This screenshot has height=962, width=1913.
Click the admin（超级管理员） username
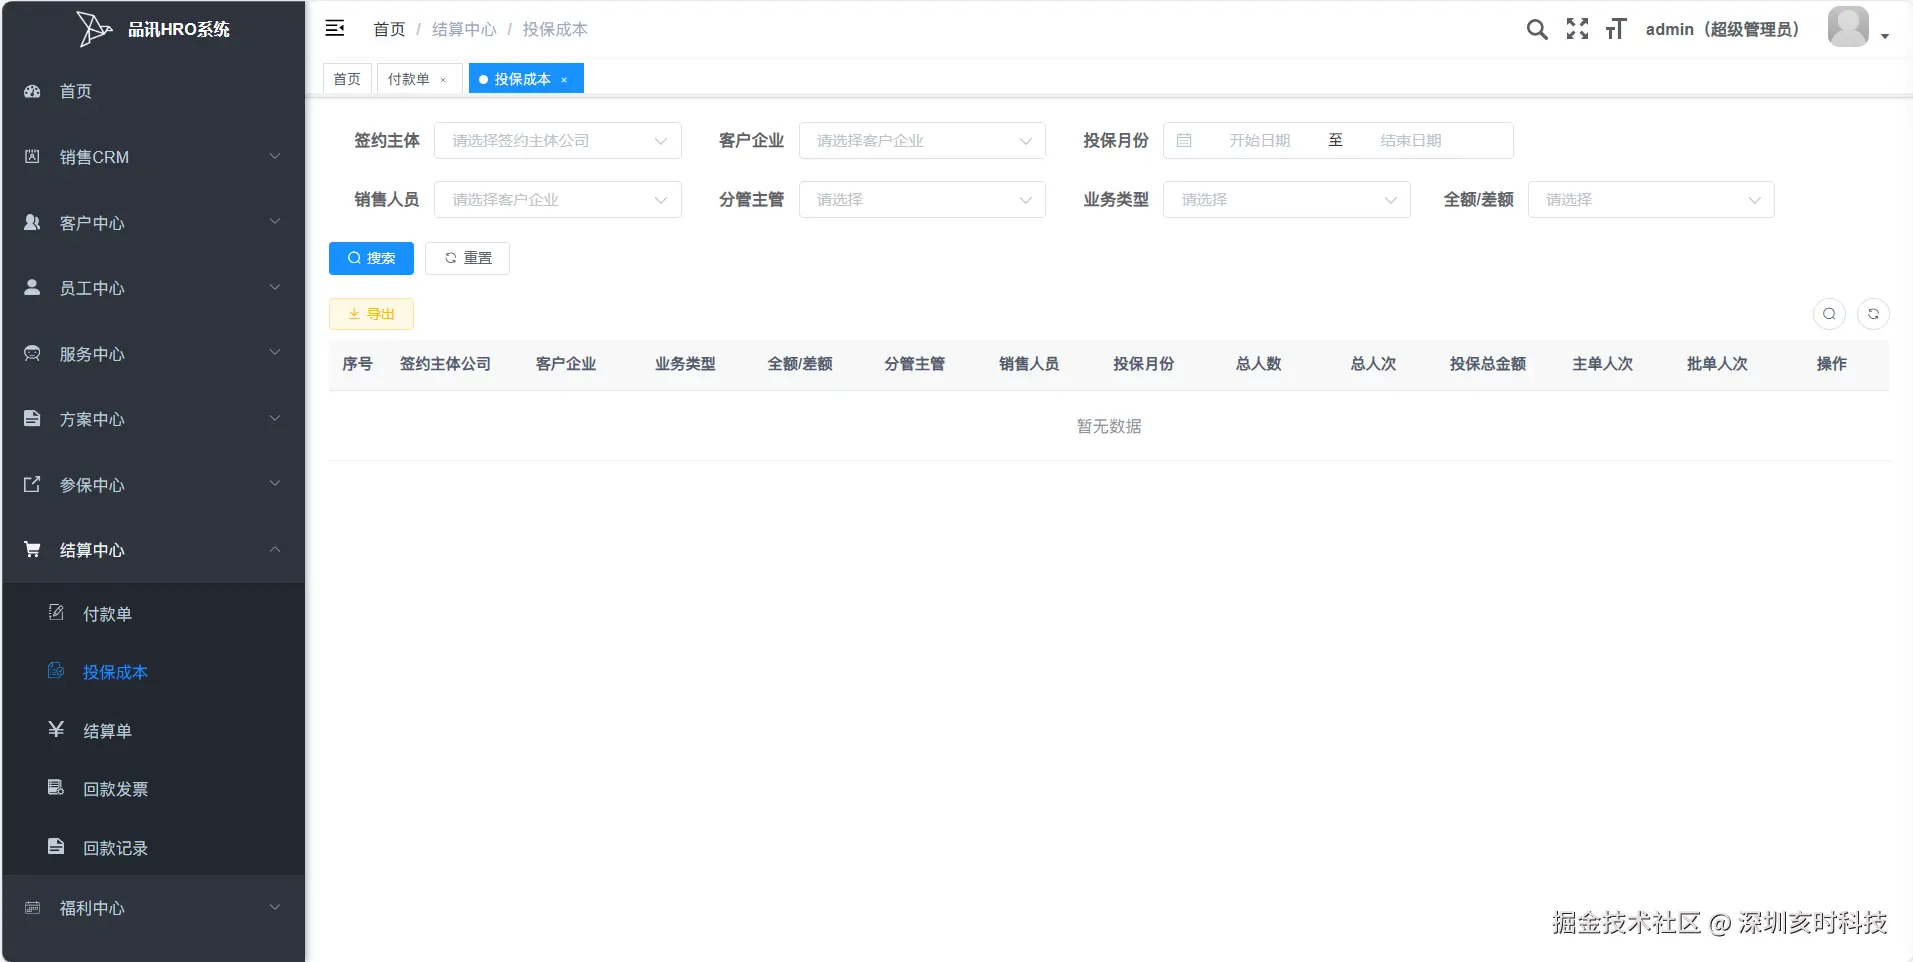(1722, 29)
